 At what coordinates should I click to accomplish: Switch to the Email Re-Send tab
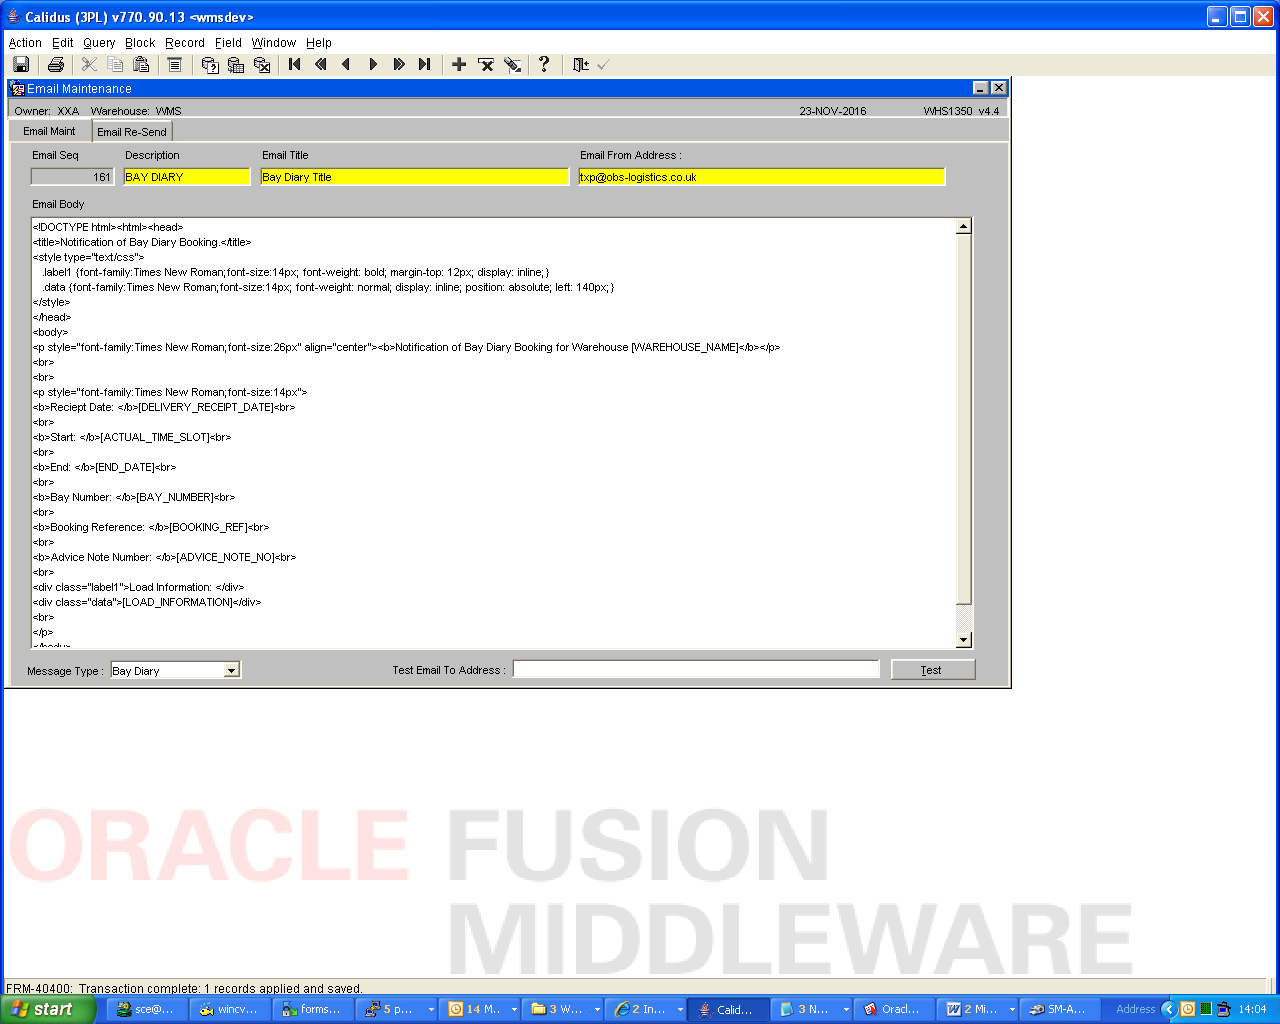pyautogui.click(x=132, y=131)
